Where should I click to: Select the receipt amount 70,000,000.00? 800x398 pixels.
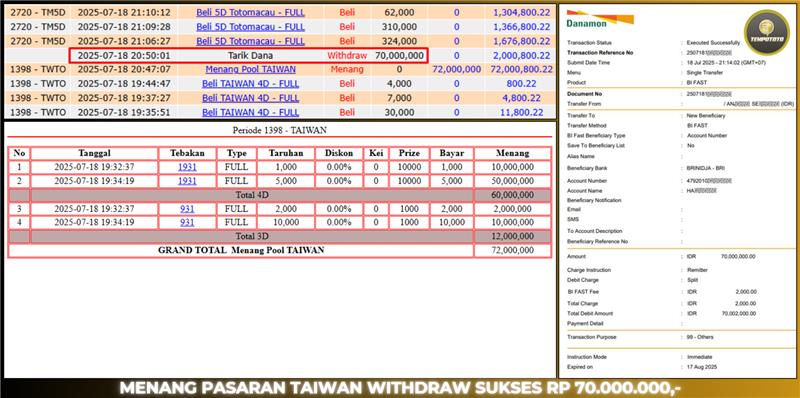tap(738, 257)
